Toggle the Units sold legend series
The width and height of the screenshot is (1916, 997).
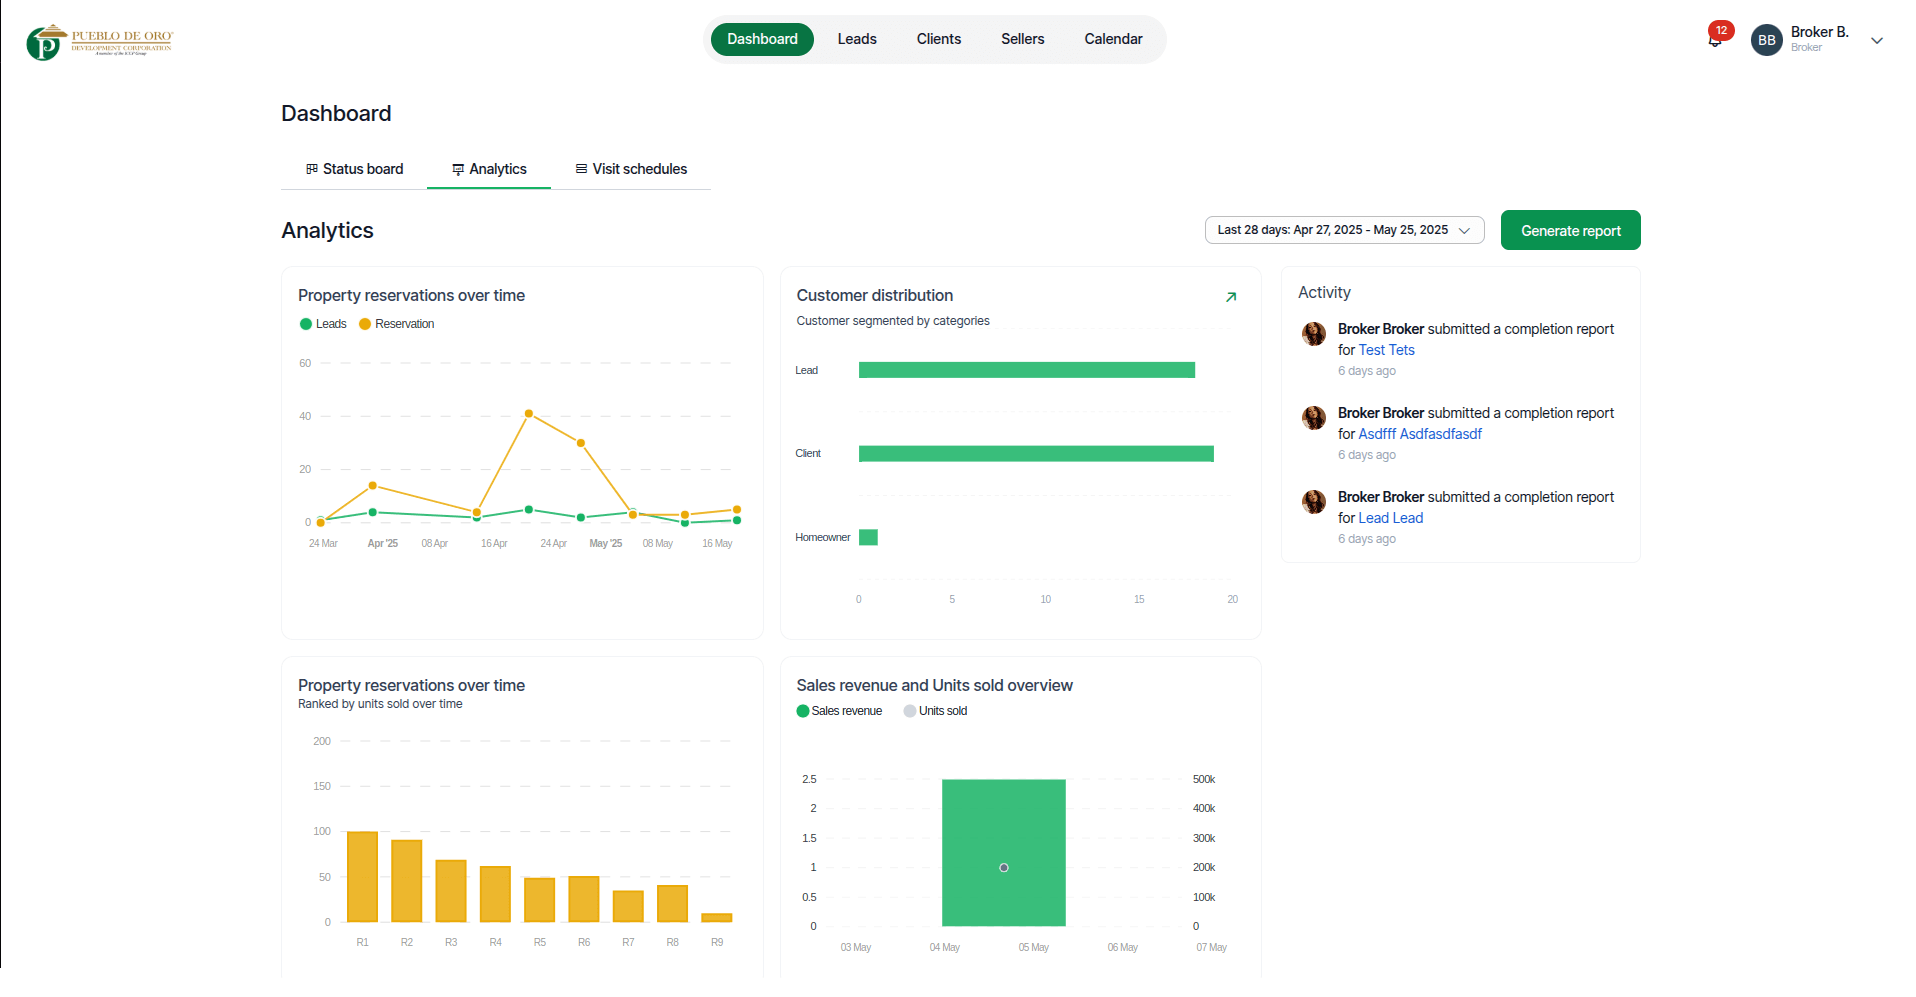coord(935,711)
